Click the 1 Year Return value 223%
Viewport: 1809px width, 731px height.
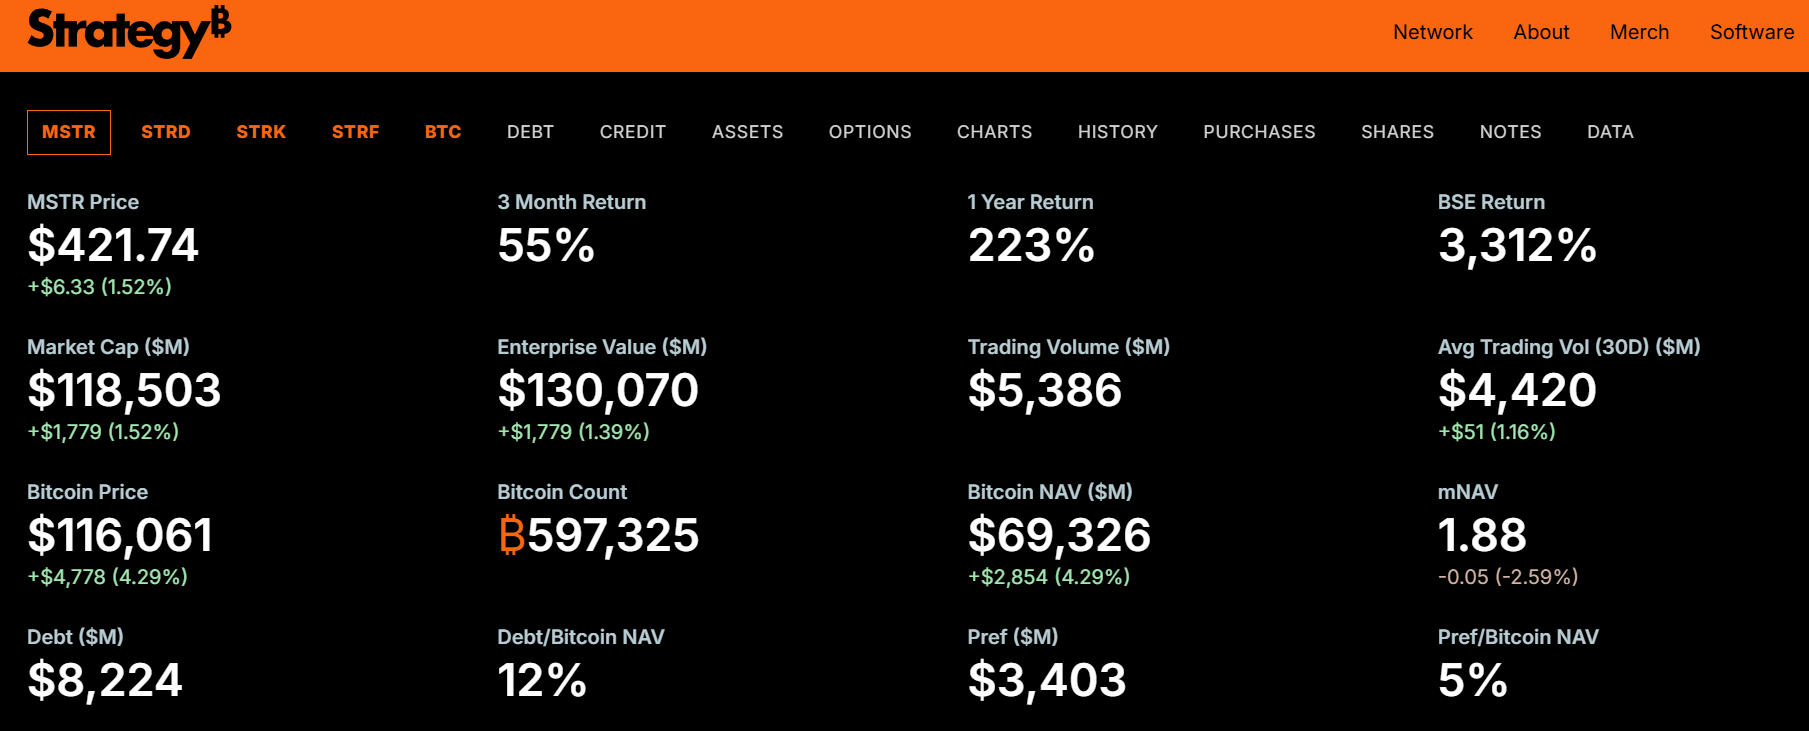(x=1031, y=245)
